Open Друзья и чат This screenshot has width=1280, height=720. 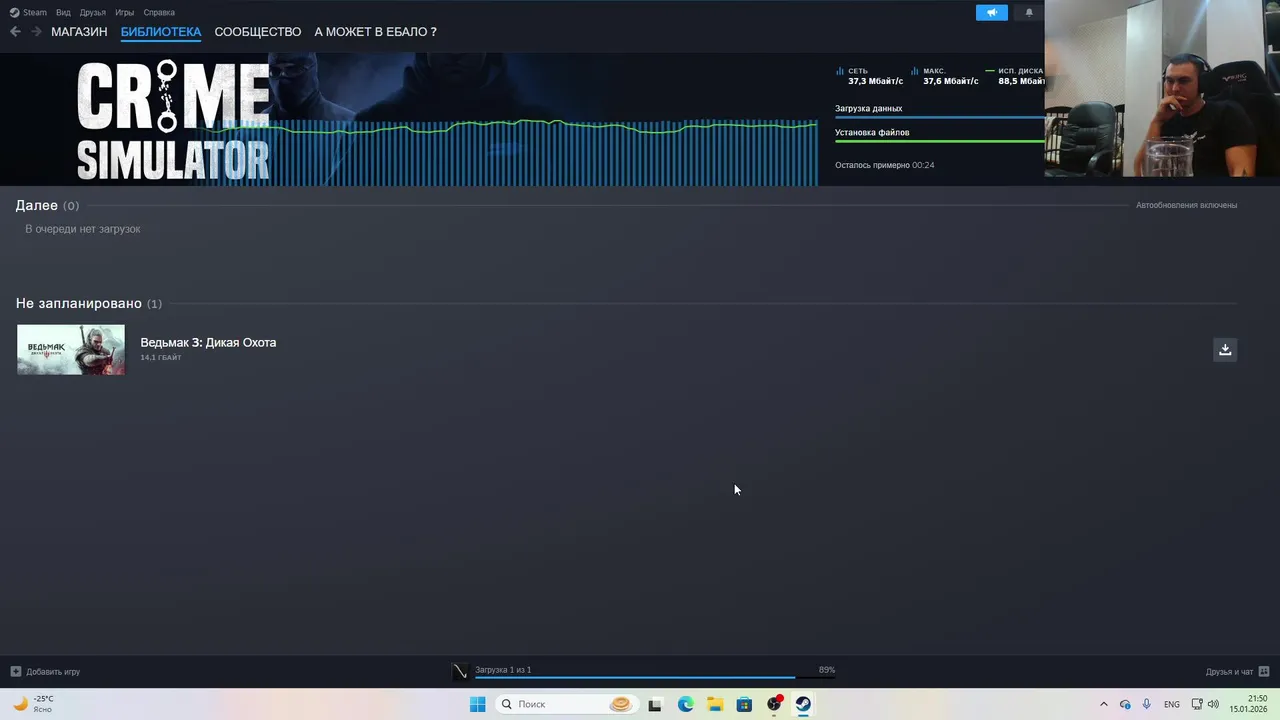click(x=1229, y=671)
